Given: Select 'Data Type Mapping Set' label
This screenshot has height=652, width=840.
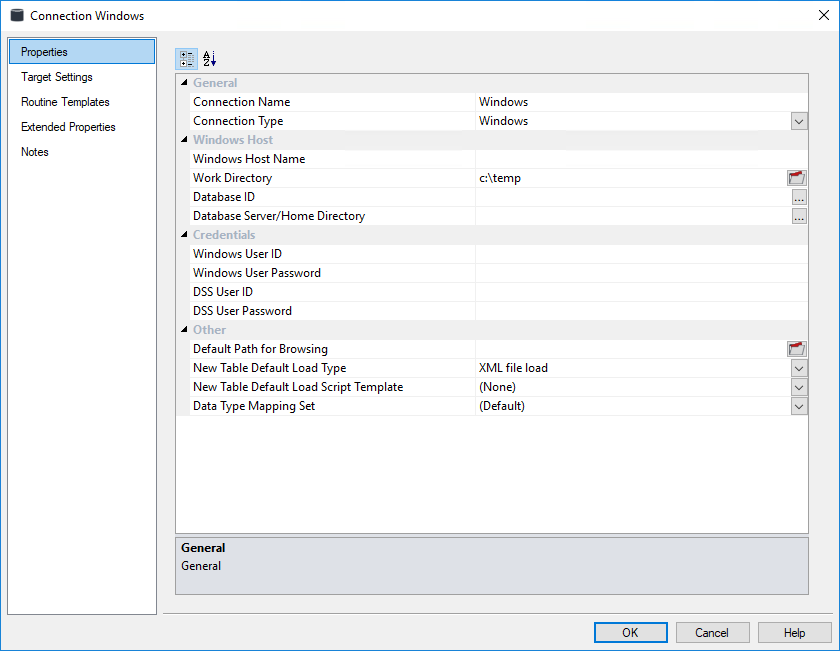Looking at the screenshot, I should pos(254,406).
